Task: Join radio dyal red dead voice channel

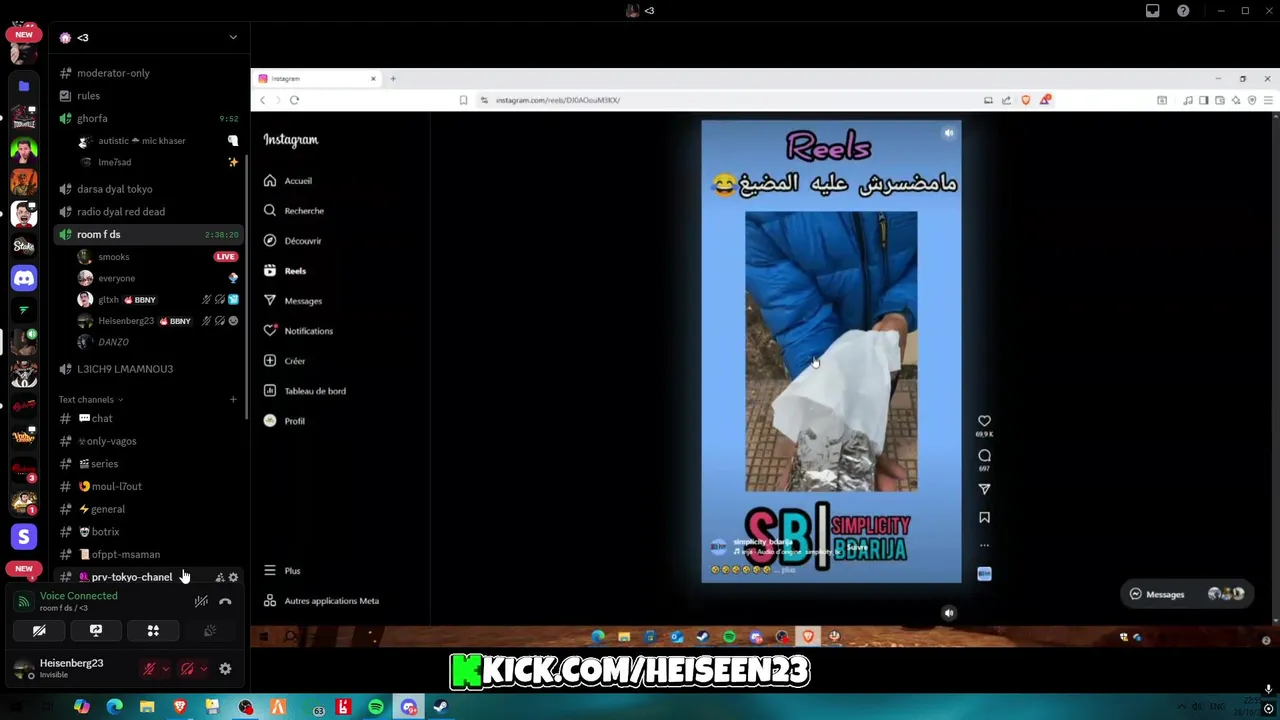Action: [150, 212]
